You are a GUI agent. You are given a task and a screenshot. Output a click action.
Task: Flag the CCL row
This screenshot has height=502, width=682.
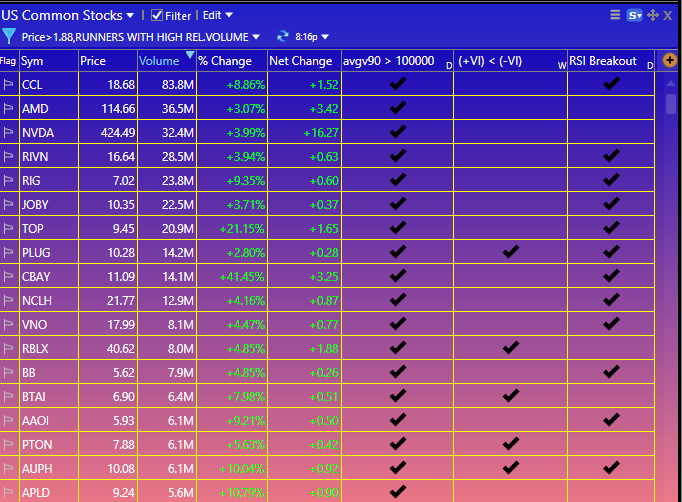[8, 84]
